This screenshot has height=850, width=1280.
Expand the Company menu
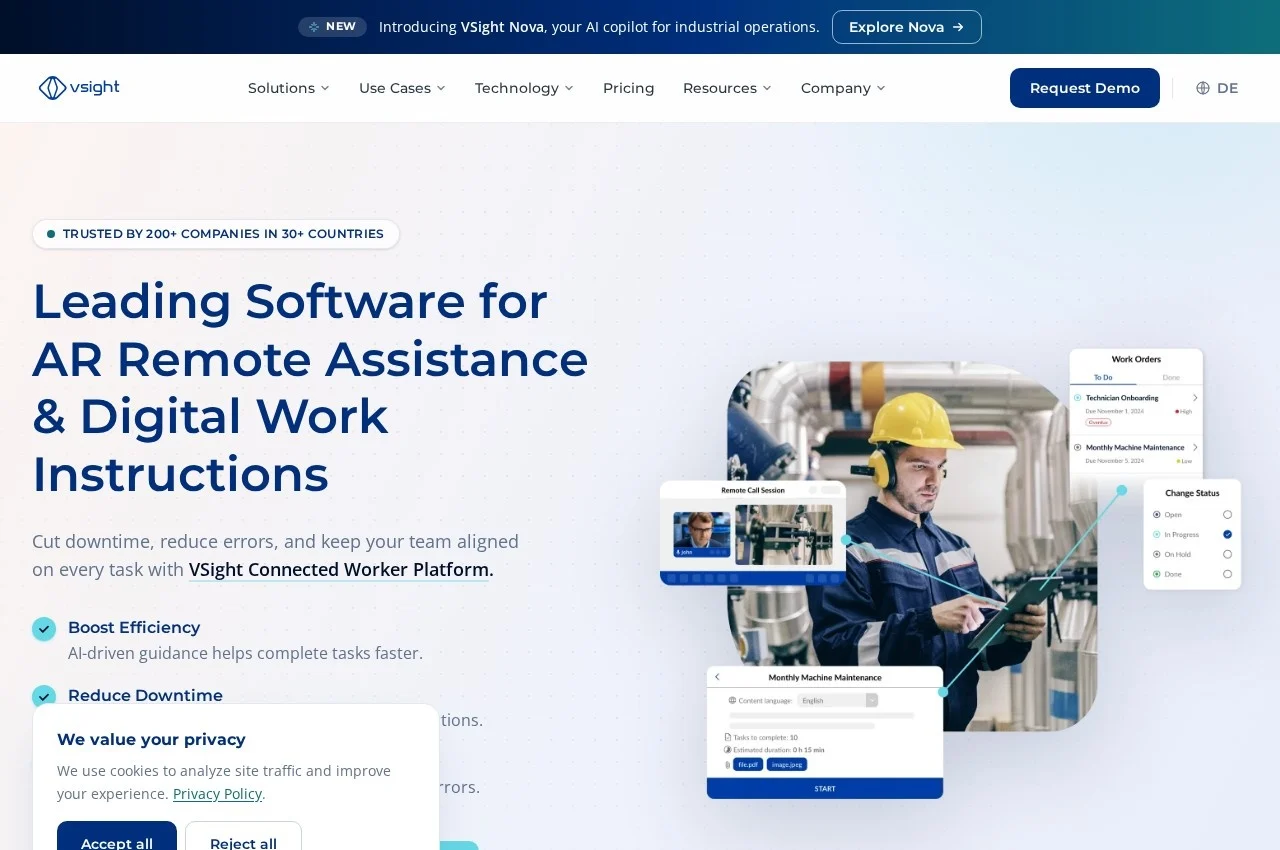(843, 88)
